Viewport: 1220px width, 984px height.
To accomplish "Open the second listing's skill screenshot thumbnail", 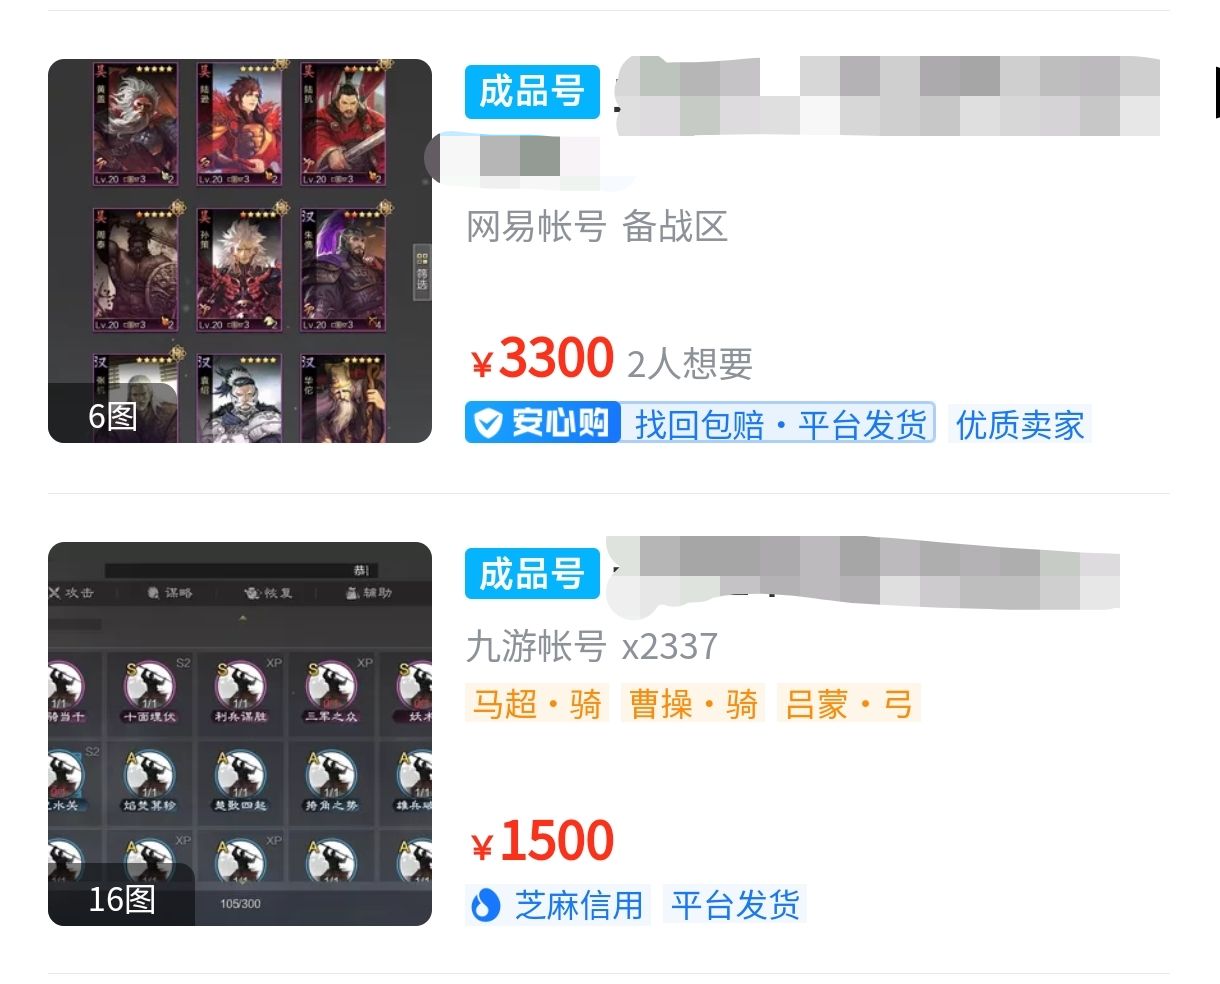I will (240, 734).
